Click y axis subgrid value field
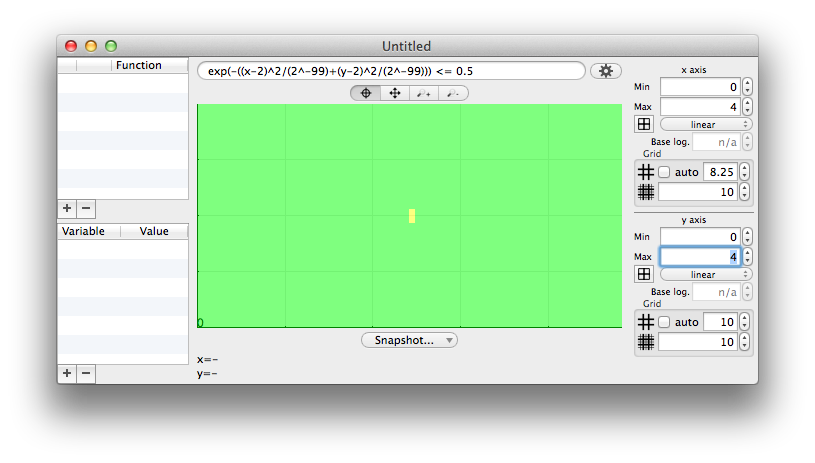Screen dimensions: 815x463 698,342
